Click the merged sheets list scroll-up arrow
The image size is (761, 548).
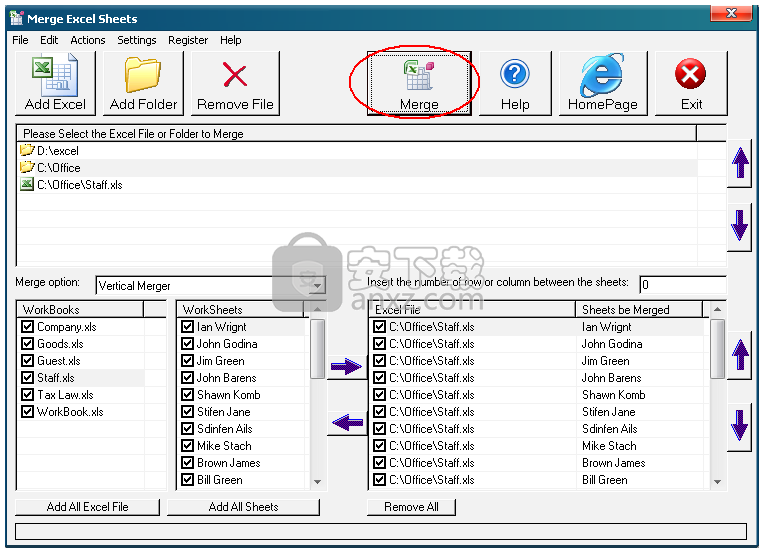(717, 309)
